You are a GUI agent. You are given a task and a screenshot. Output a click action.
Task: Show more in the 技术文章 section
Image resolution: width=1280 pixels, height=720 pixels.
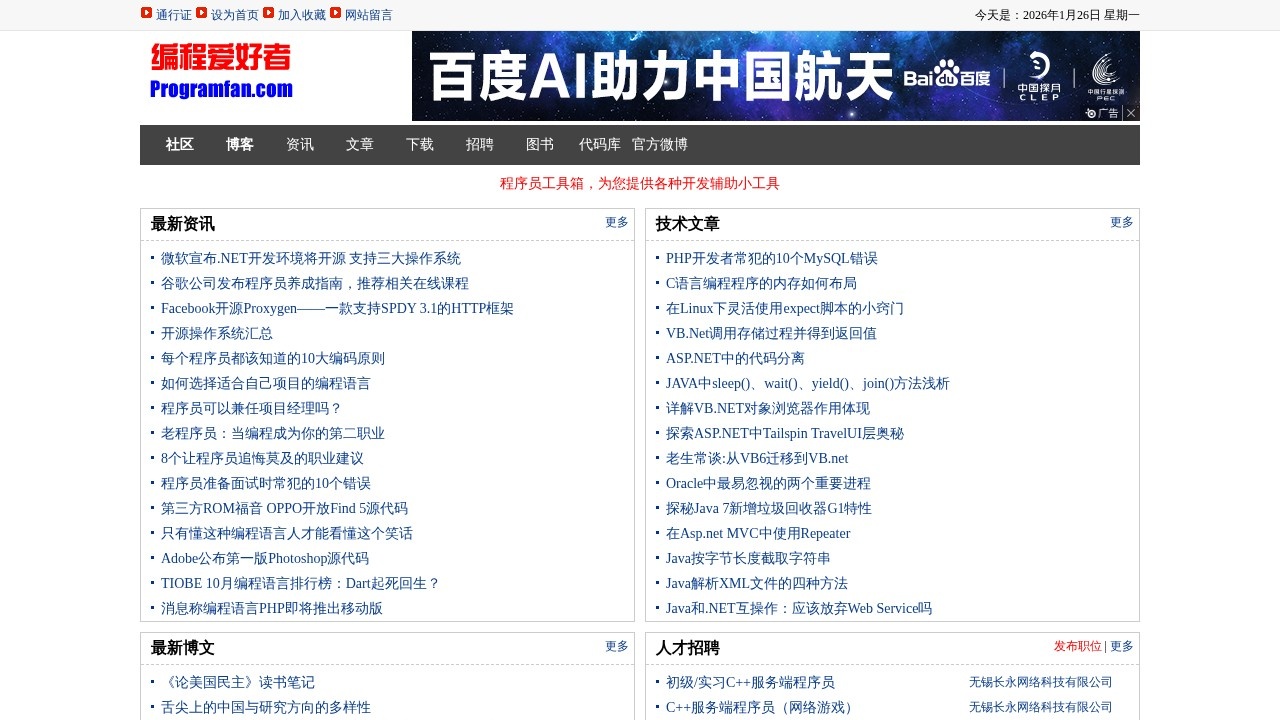click(1122, 222)
